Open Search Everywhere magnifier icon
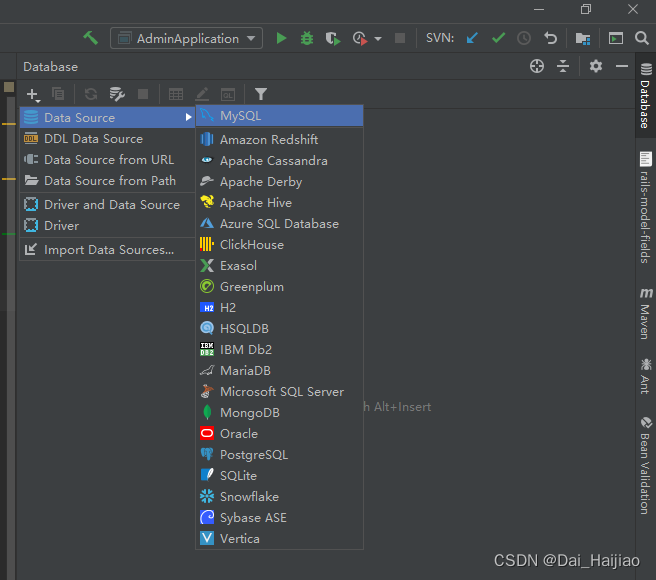Image resolution: width=656 pixels, height=580 pixels. 641,38
